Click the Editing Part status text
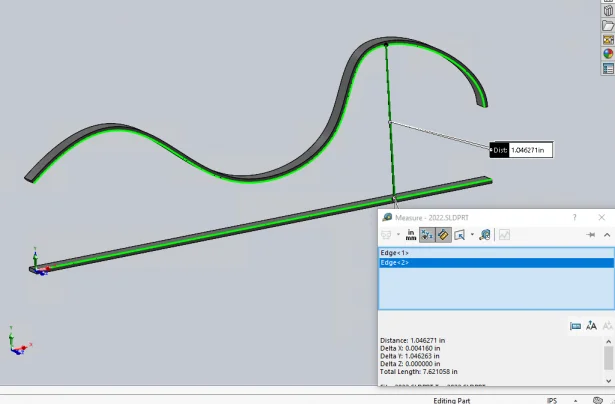The width and height of the screenshot is (615, 404). (x=451, y=400)
